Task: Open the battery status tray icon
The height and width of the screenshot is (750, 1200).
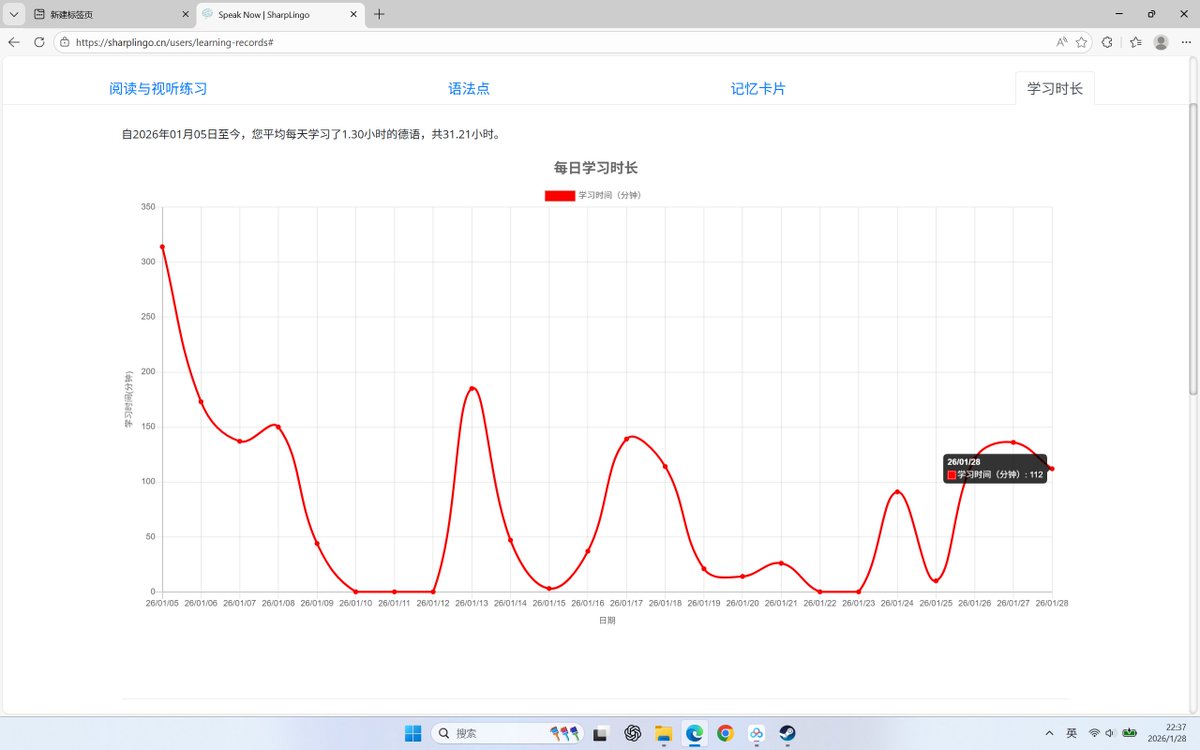Action: coord(1129,733)
